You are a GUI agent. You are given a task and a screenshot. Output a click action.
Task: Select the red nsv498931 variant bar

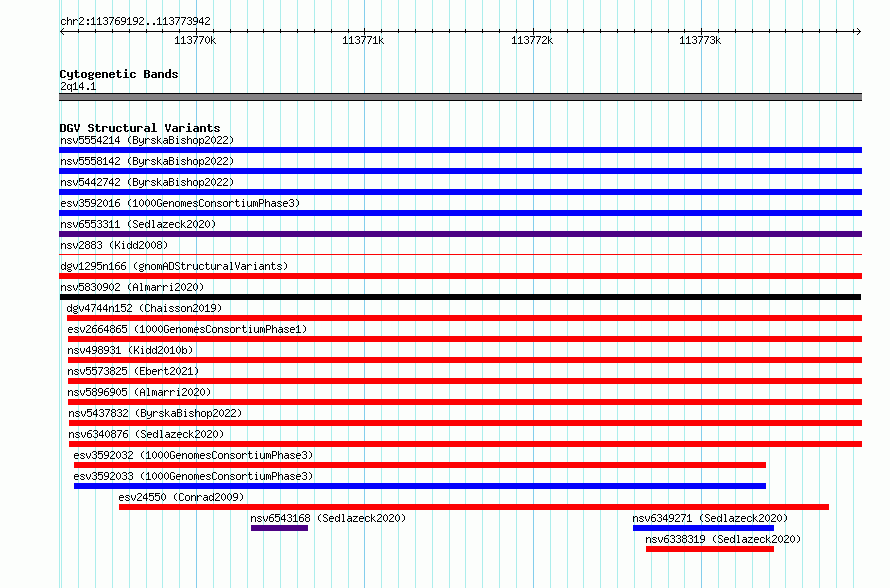point(465,360)
